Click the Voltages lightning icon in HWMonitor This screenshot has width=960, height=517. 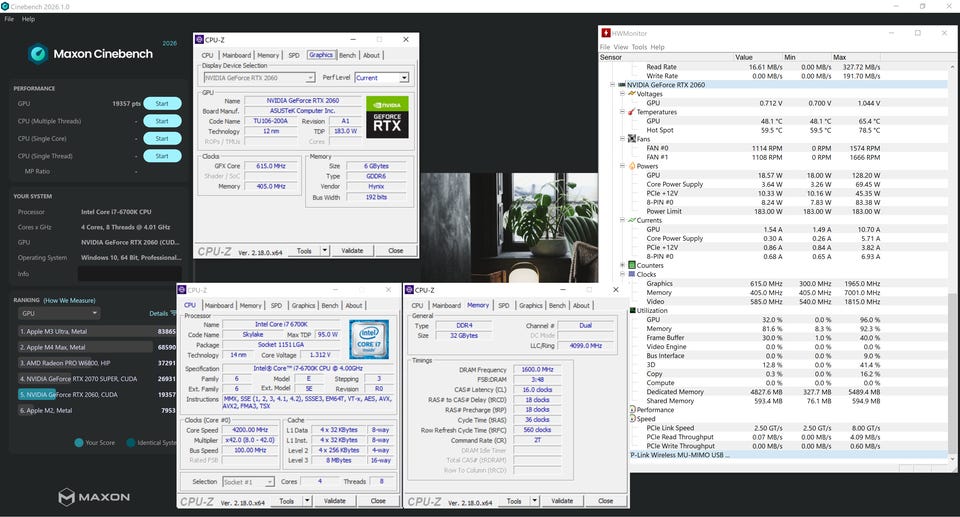point(632,94)
